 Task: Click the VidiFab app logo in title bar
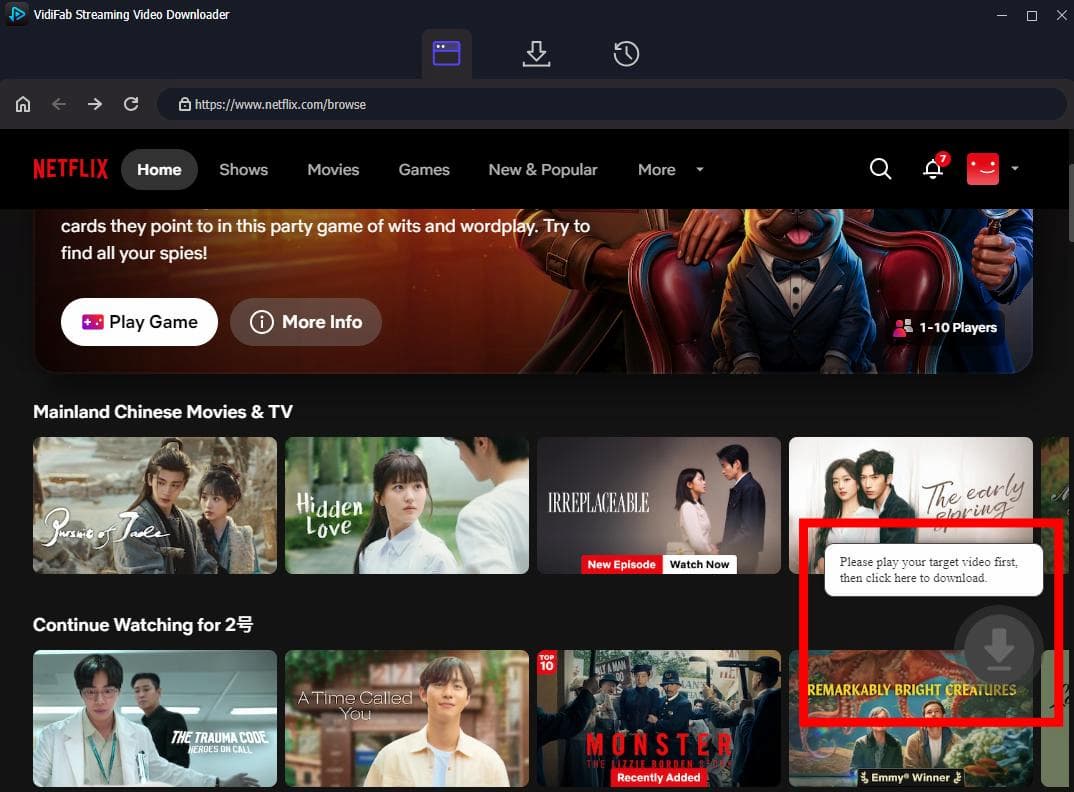click(x=16, y=14)
